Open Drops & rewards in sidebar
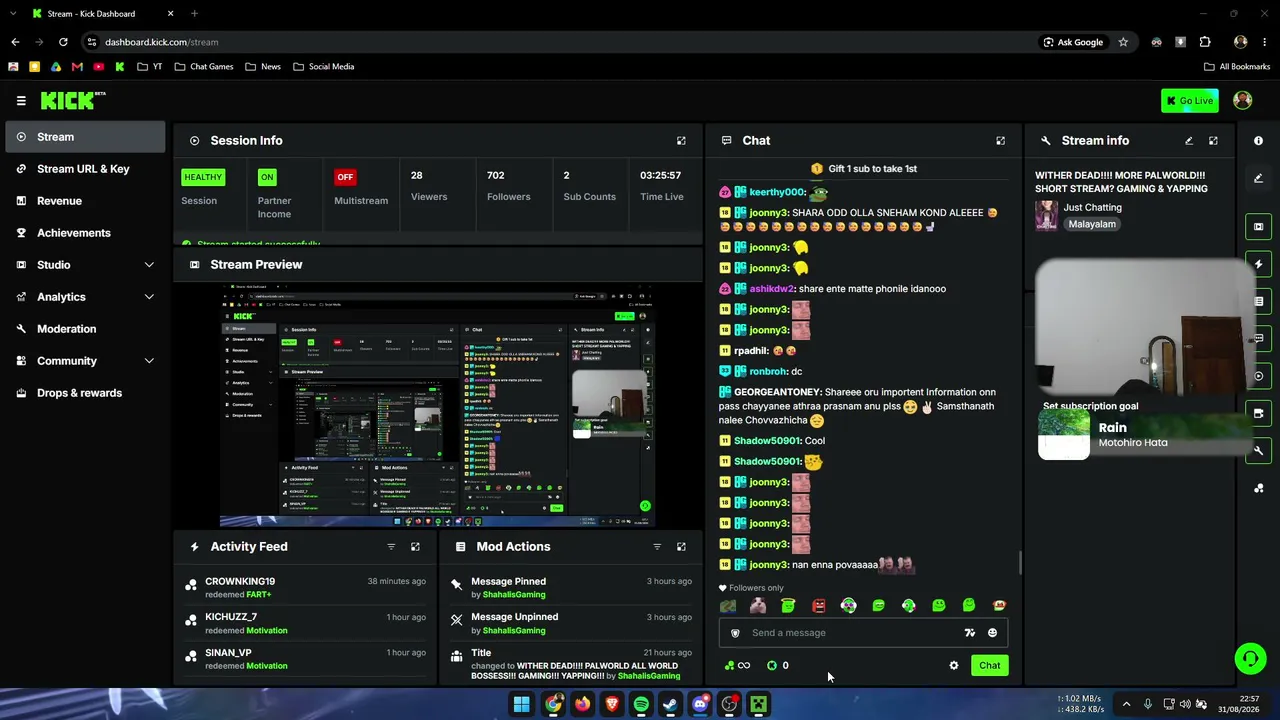This screenshot has width=1280, height=720. pyautogui.click(x=84, y=393)
